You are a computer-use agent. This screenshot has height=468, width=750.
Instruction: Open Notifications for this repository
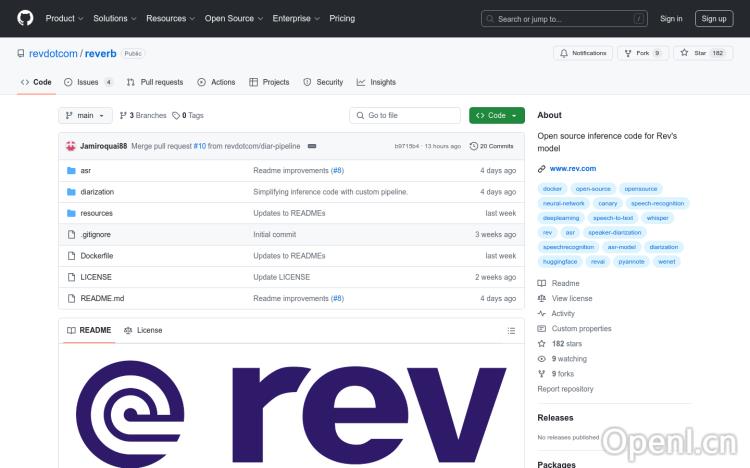[583, 53]
